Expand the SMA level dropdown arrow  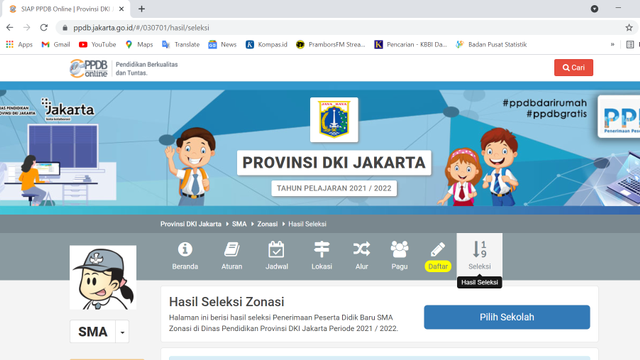122,332
